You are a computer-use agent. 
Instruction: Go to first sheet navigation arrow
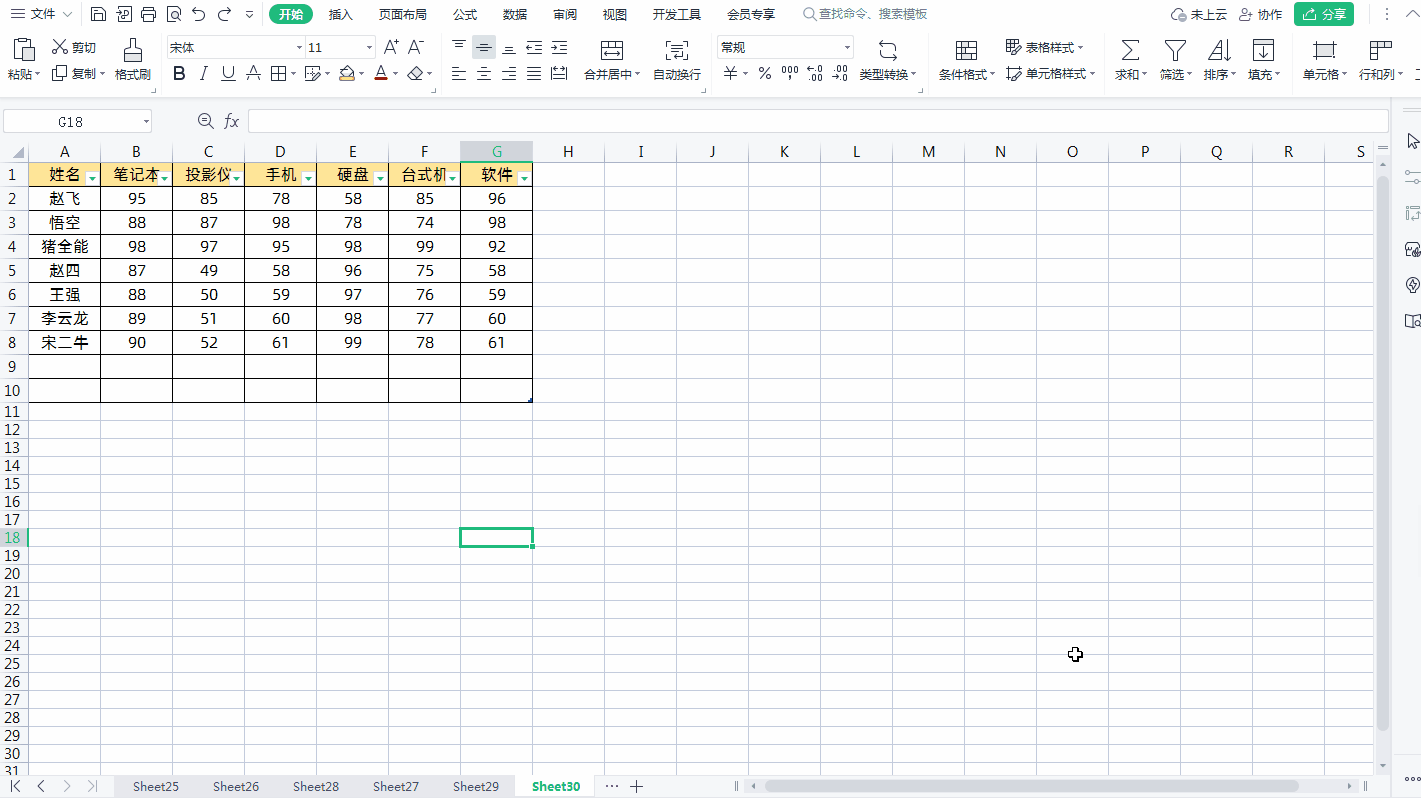coord(16,786)
